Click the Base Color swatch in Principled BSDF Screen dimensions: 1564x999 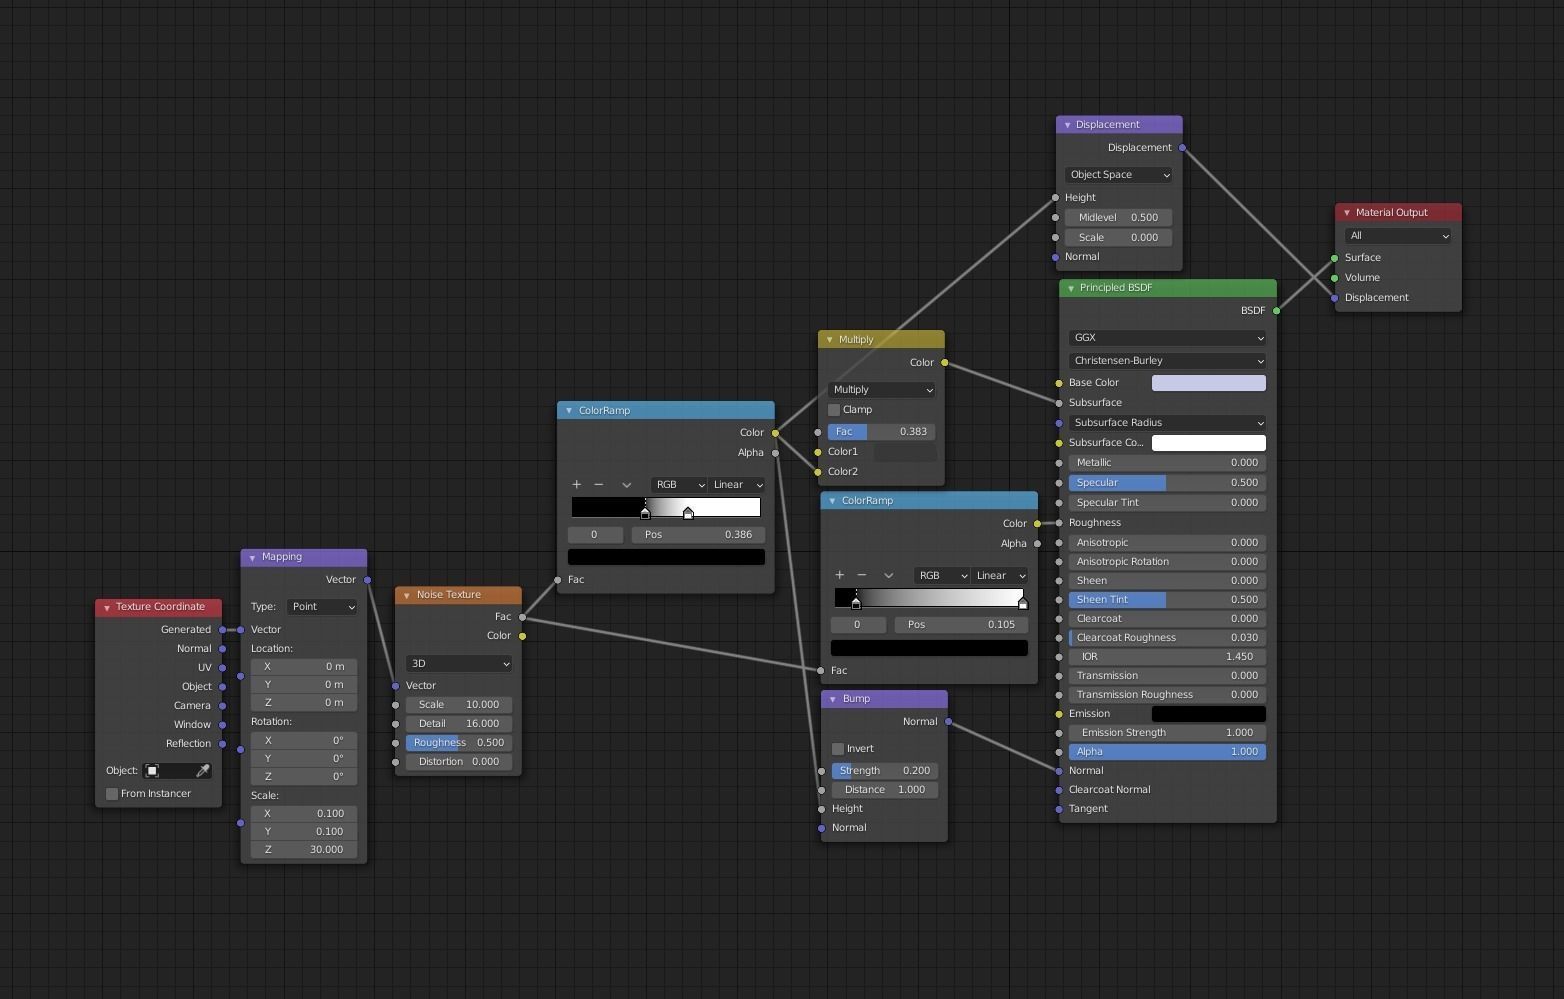[1209, 383]
